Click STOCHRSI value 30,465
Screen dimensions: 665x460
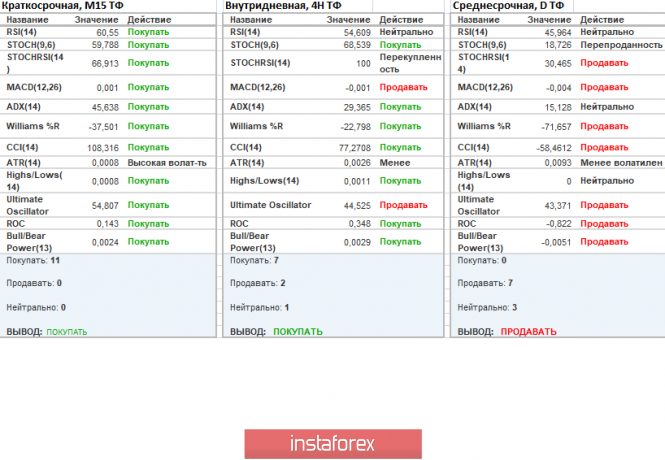(x=558, y=63)
